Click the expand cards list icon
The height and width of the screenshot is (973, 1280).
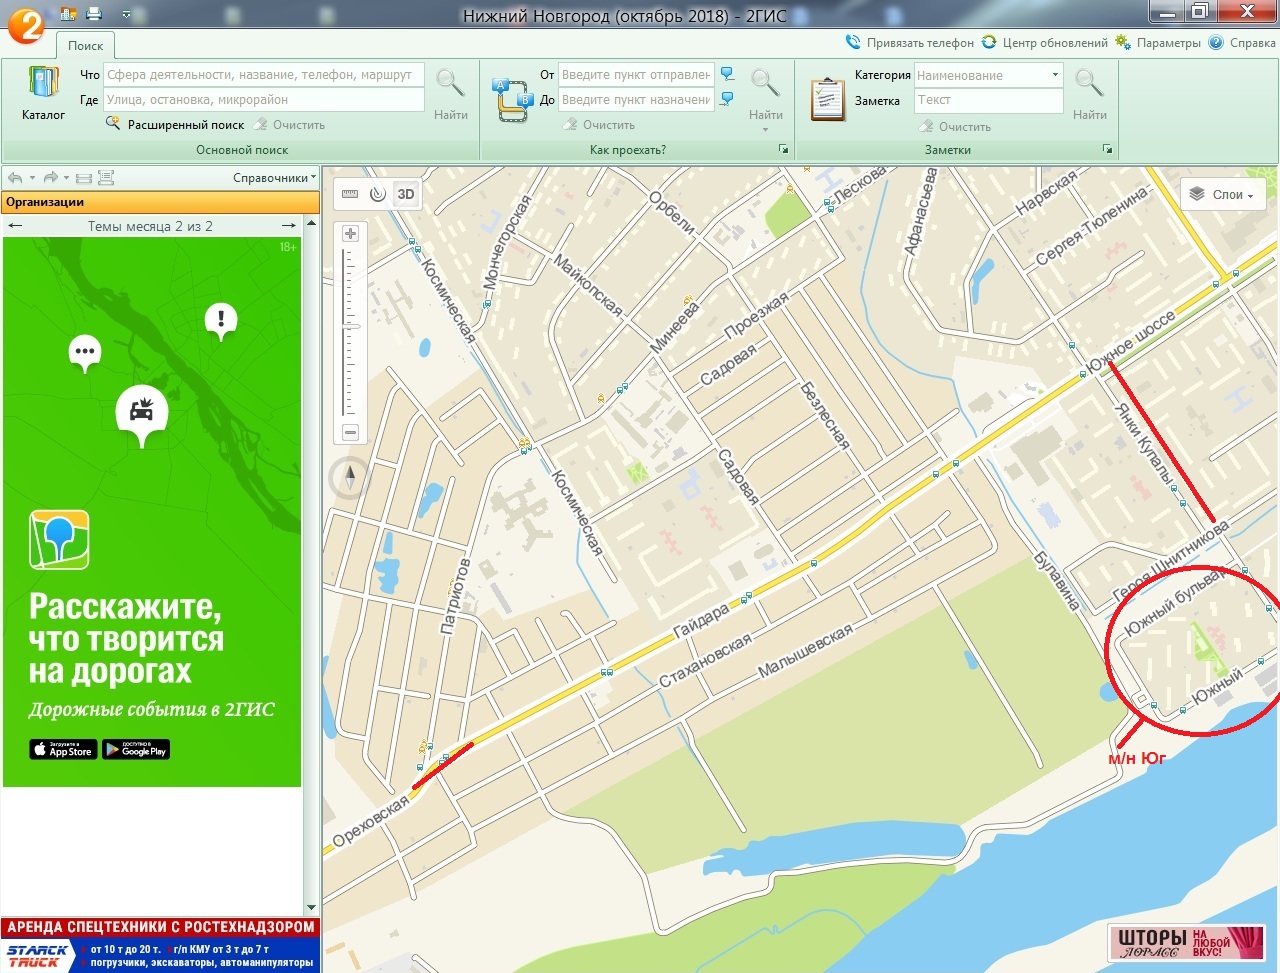click(106, 178)
